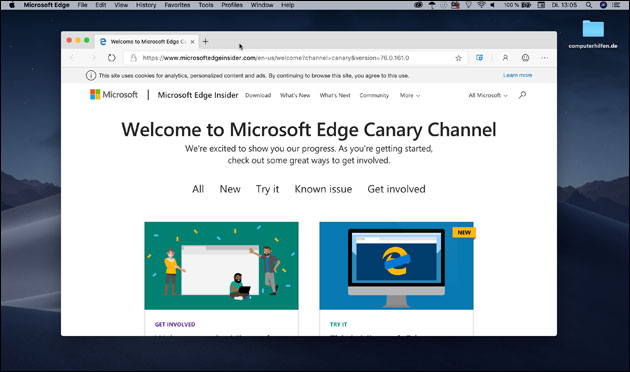
Task: Click the Wi-Fi status icon
Action: tap(481, 5)
